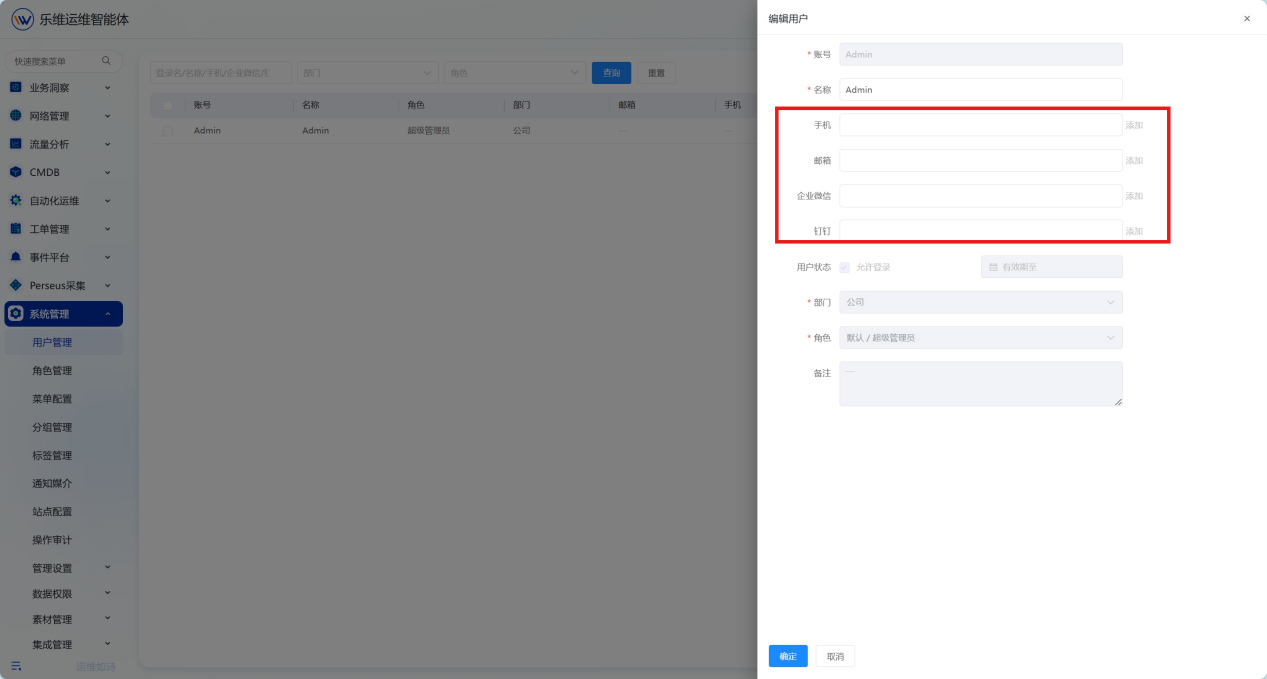Click the quick menu search box
Viewport: 1267px width, 679px height.
(x=64, y=61)
